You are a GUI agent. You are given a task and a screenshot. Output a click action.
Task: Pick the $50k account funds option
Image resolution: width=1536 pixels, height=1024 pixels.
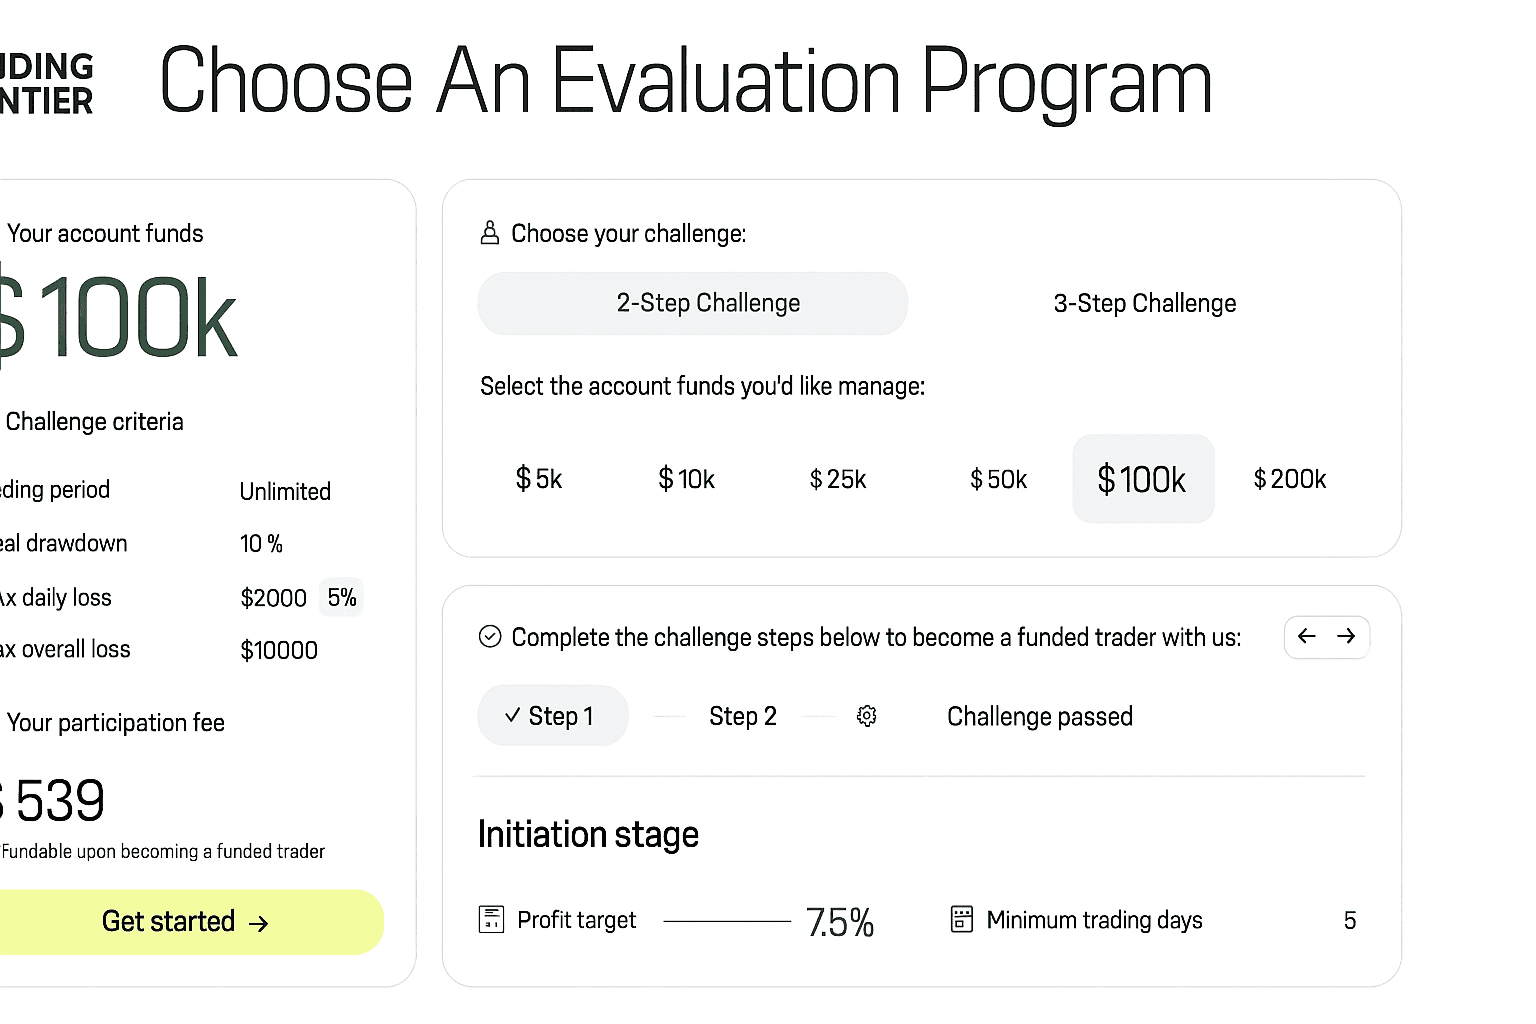(x=998, y=479)
